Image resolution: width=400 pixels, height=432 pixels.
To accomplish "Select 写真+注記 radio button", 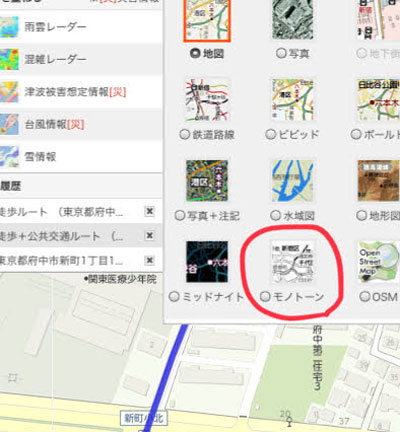I will click(x=180, y=216).
